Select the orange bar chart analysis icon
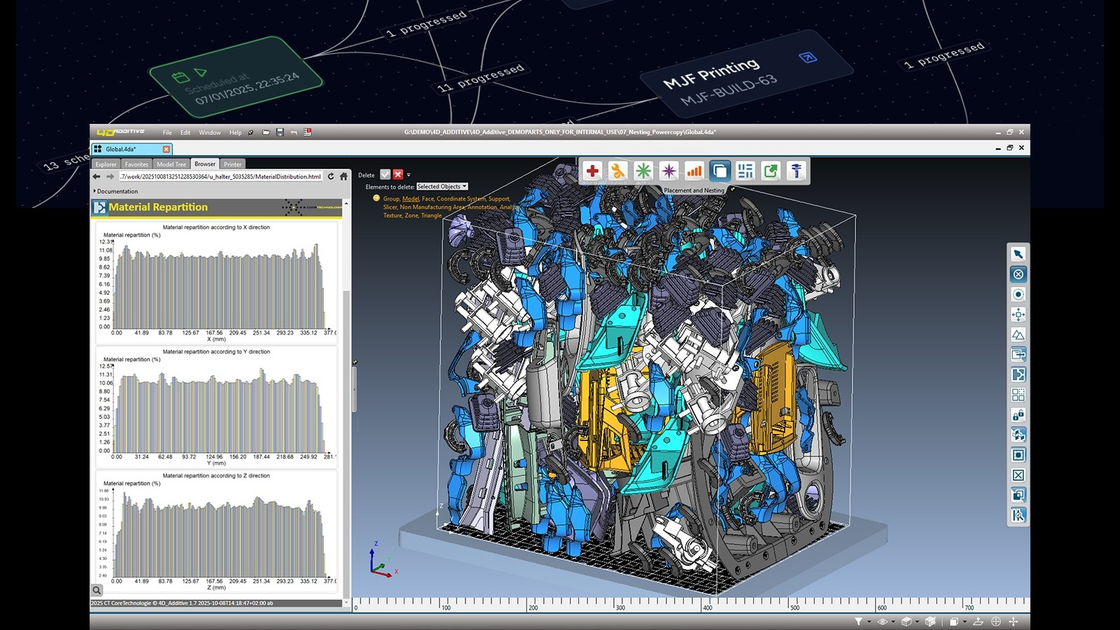This screenshot has width=1120, height=630. (x=694, y=171)
